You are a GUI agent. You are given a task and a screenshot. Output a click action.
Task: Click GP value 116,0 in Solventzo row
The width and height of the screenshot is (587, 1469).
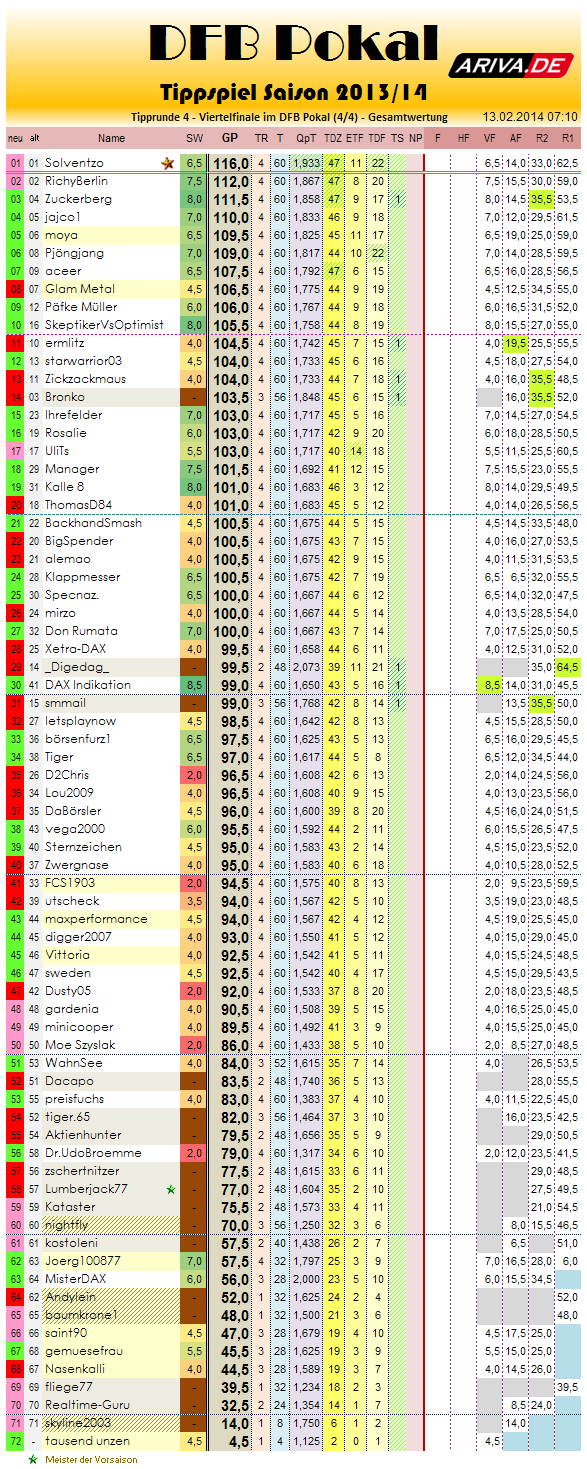click(231, 162)
